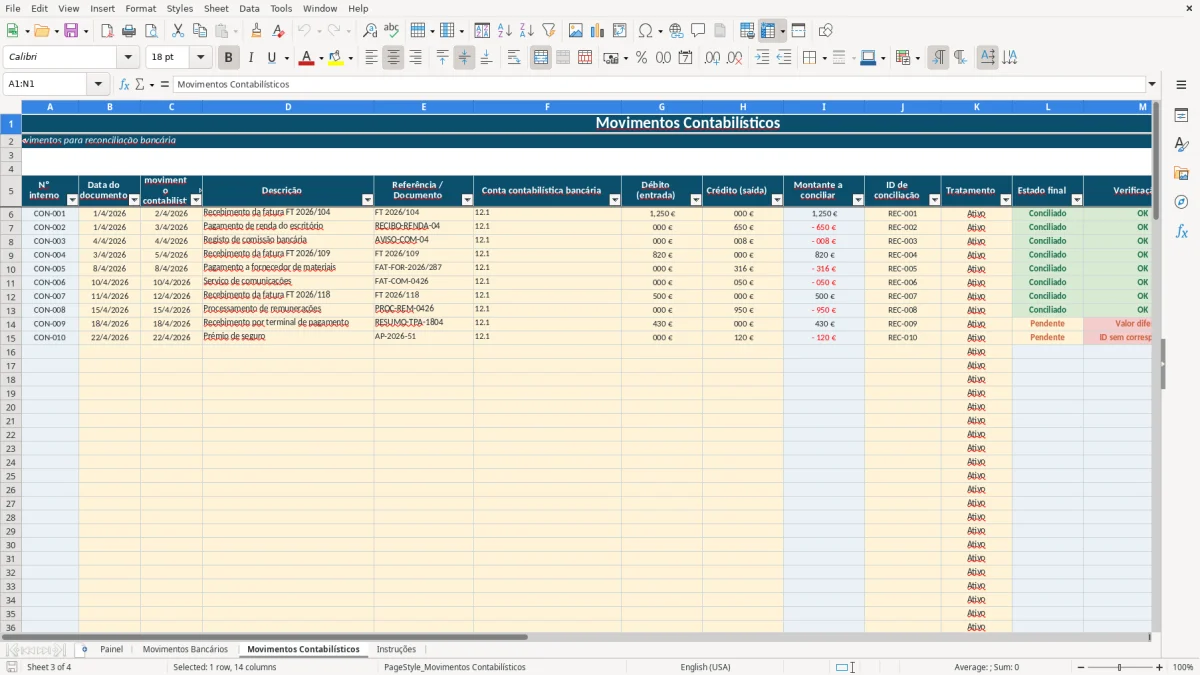Apply the yellow background color swatch
The width and height of the screenshot is (1200, 675).
tap(336, 58)
